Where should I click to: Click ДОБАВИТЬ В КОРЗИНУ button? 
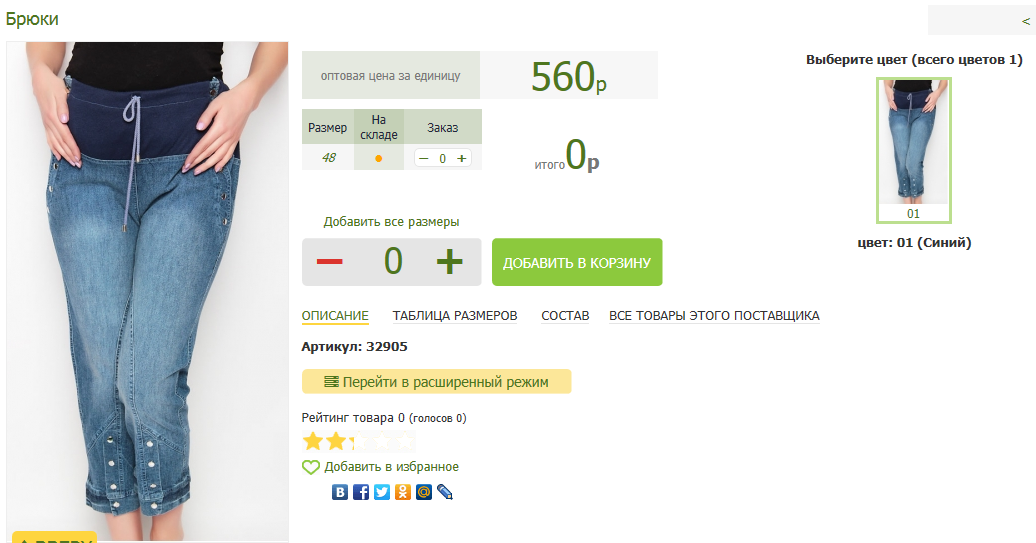[577, 262]
